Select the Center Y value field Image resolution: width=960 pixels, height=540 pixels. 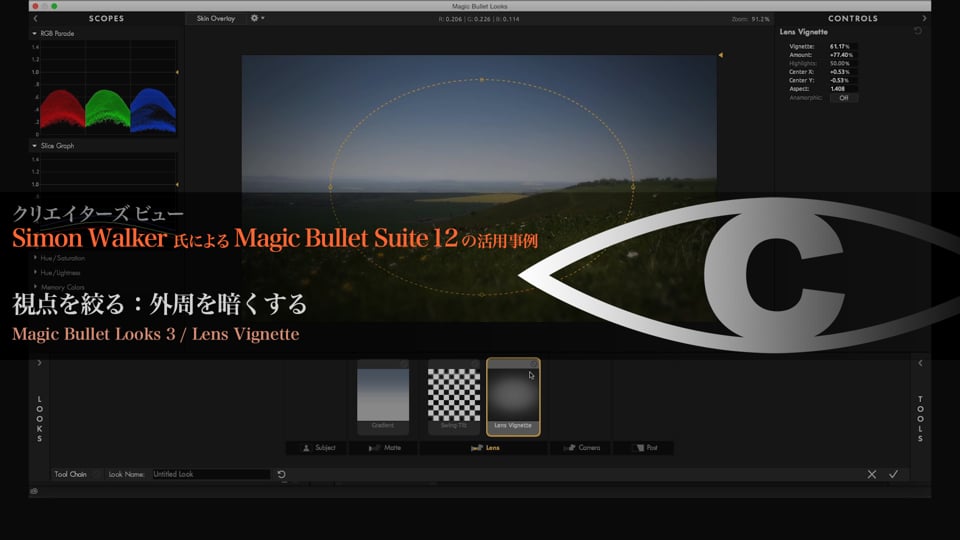pos(843,80)
